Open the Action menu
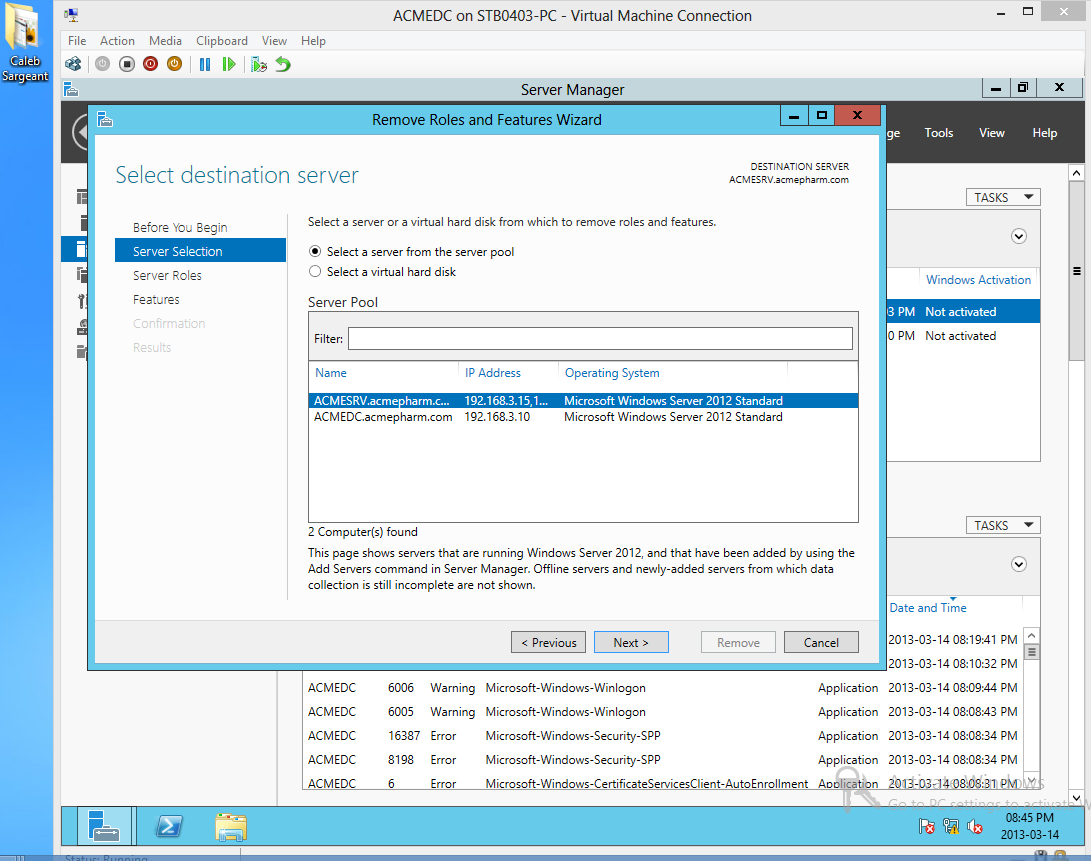The height and width of the screenshot is (861, 1091). [x=117, y=40]
